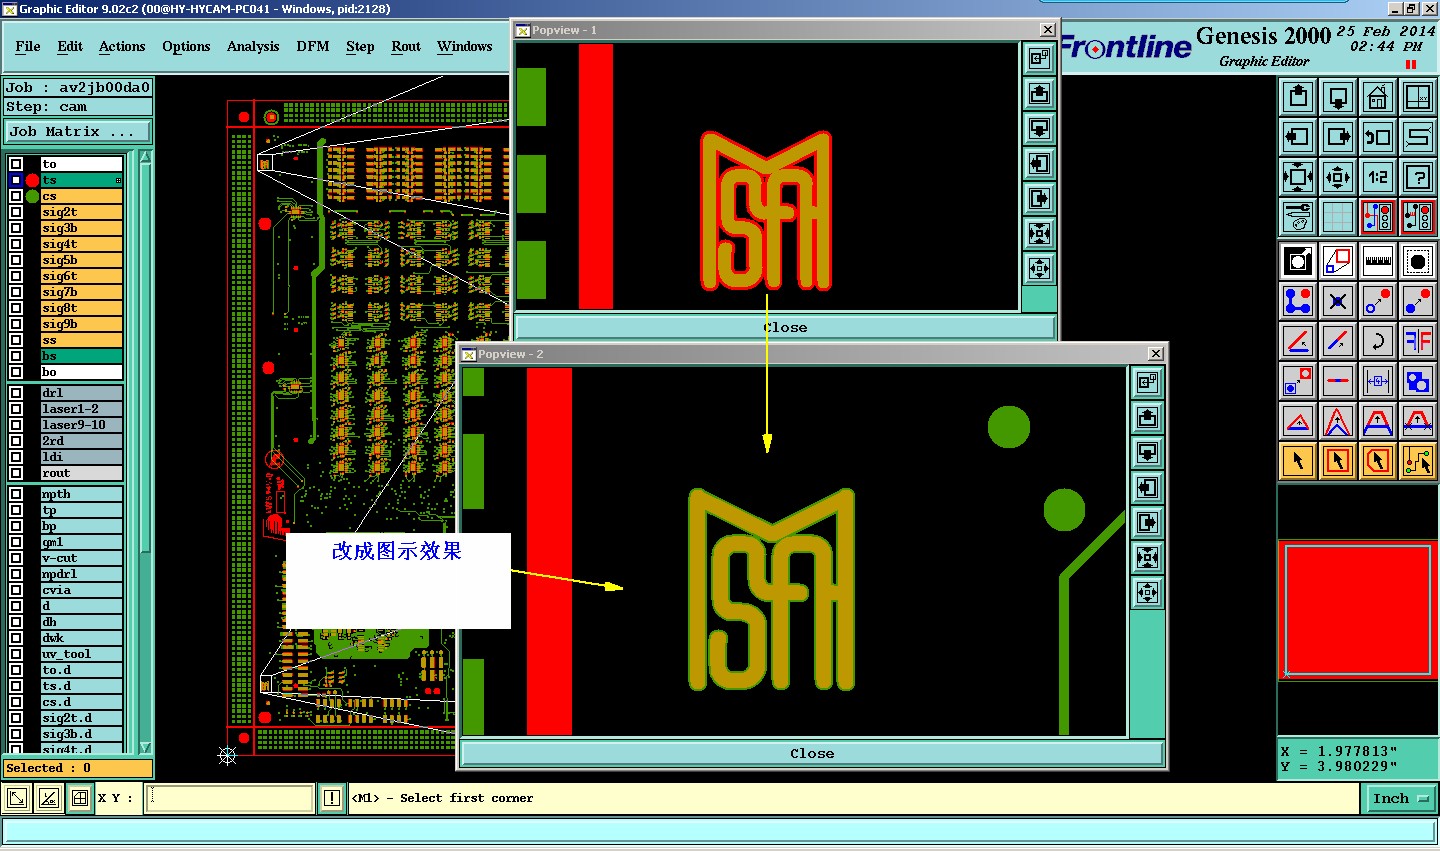This screenshot has width=1440, height=851.
Task: Click layer list scrollbar up arrow
Action: coord(145,158)
